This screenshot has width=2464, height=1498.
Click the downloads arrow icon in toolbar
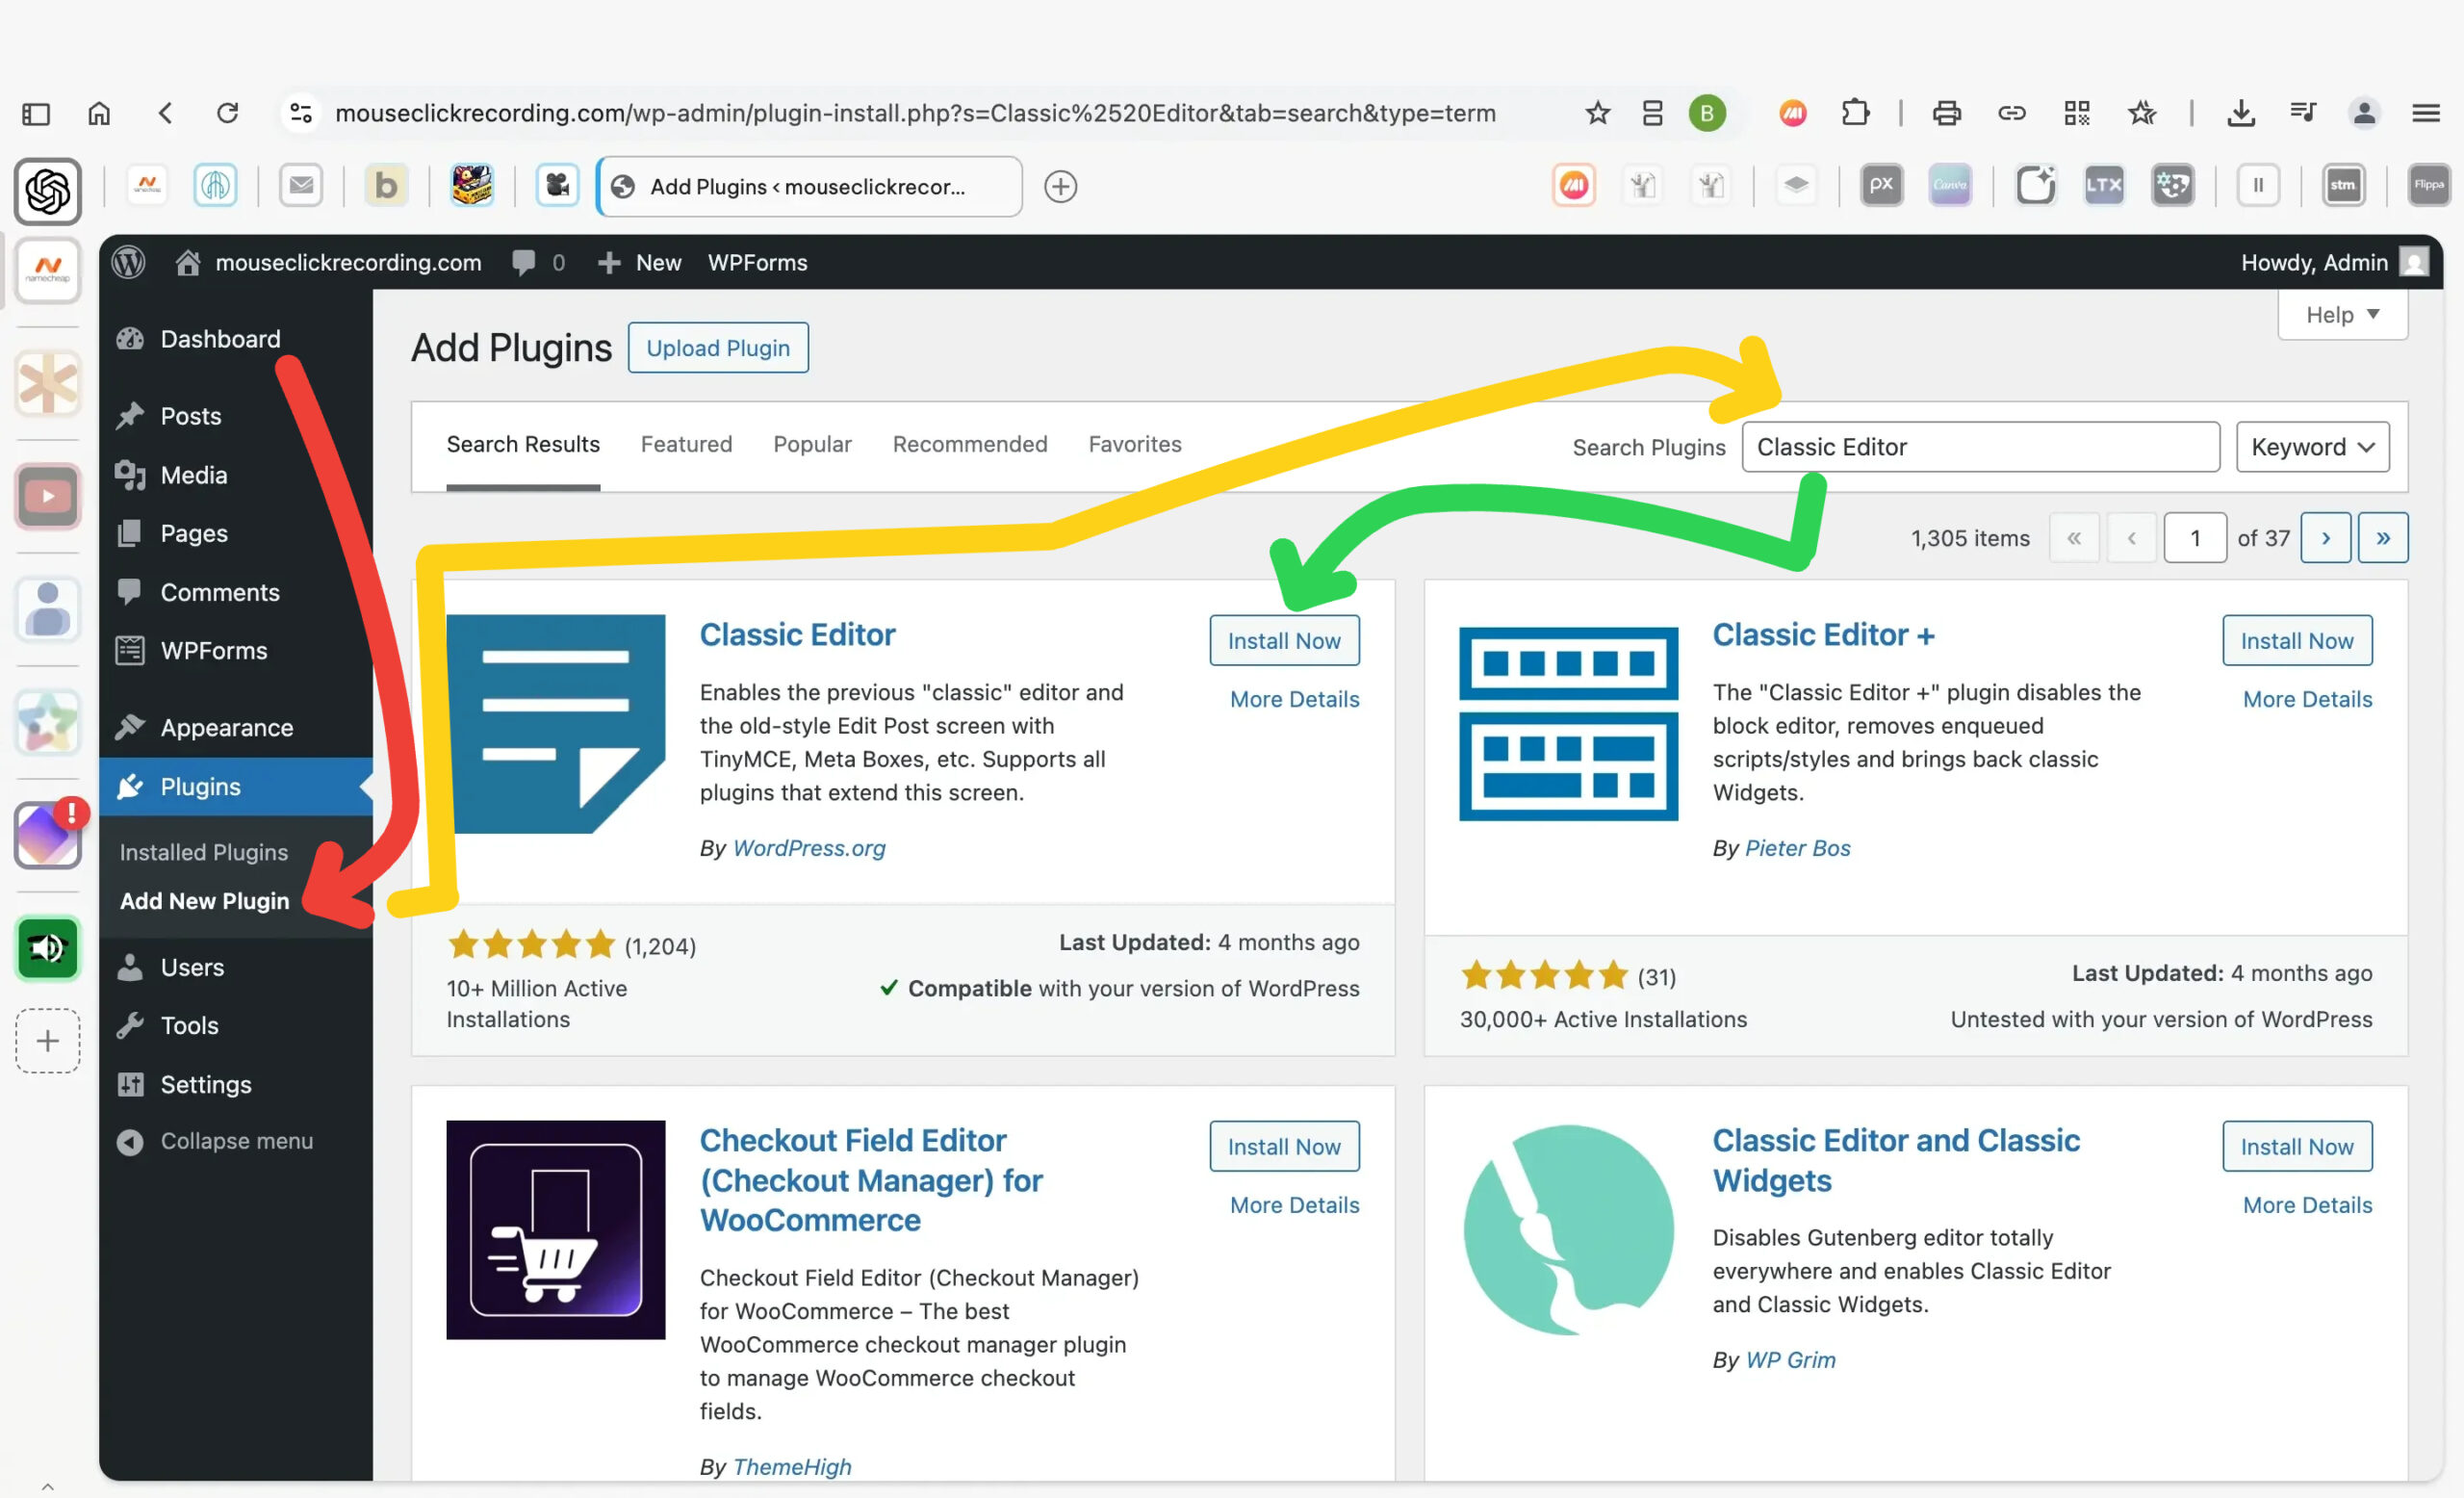click(2241, 113)
